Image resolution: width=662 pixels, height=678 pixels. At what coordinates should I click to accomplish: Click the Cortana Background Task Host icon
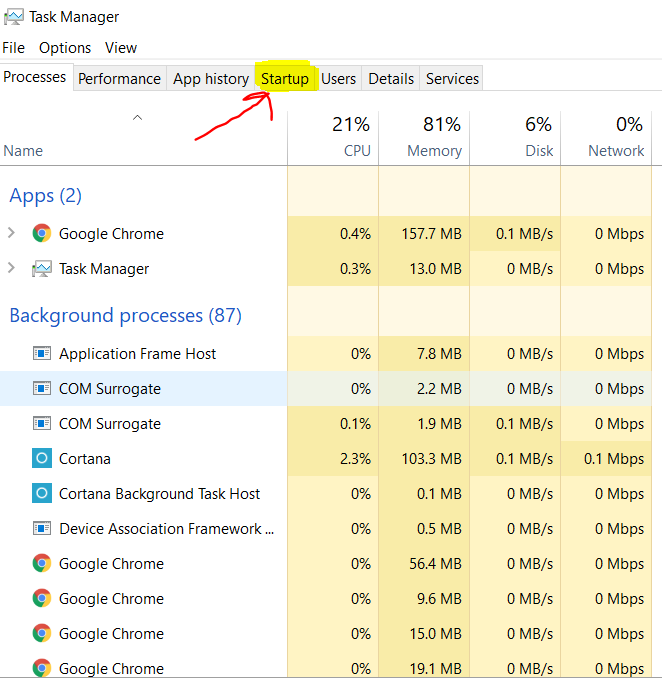tap(41, 494)
